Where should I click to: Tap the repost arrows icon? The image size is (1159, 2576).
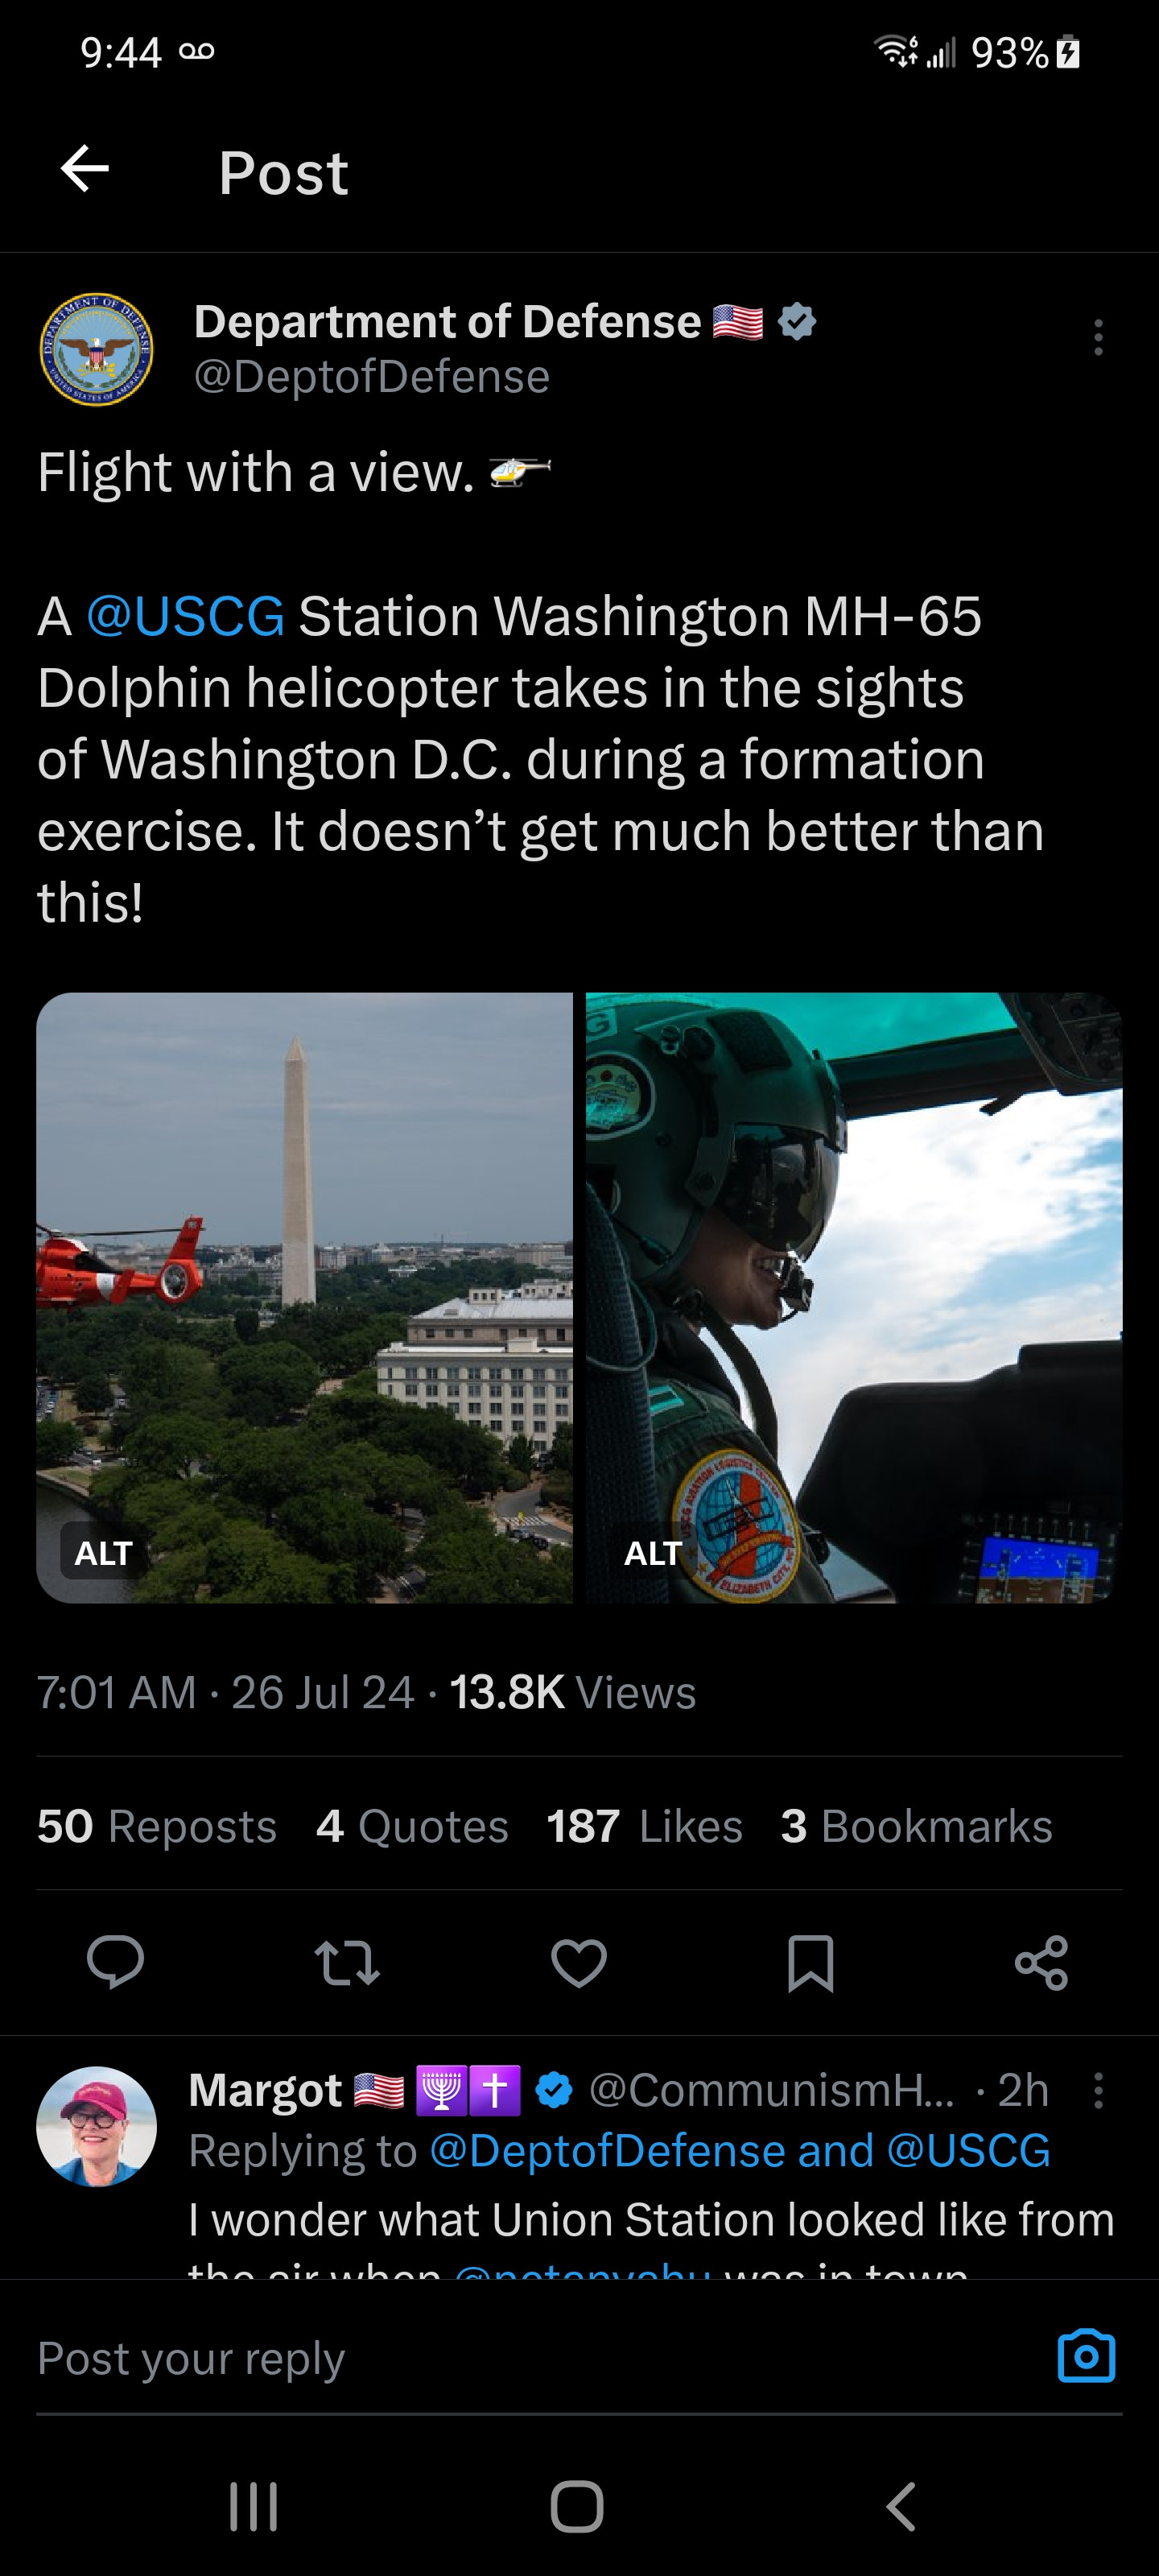347,1962
